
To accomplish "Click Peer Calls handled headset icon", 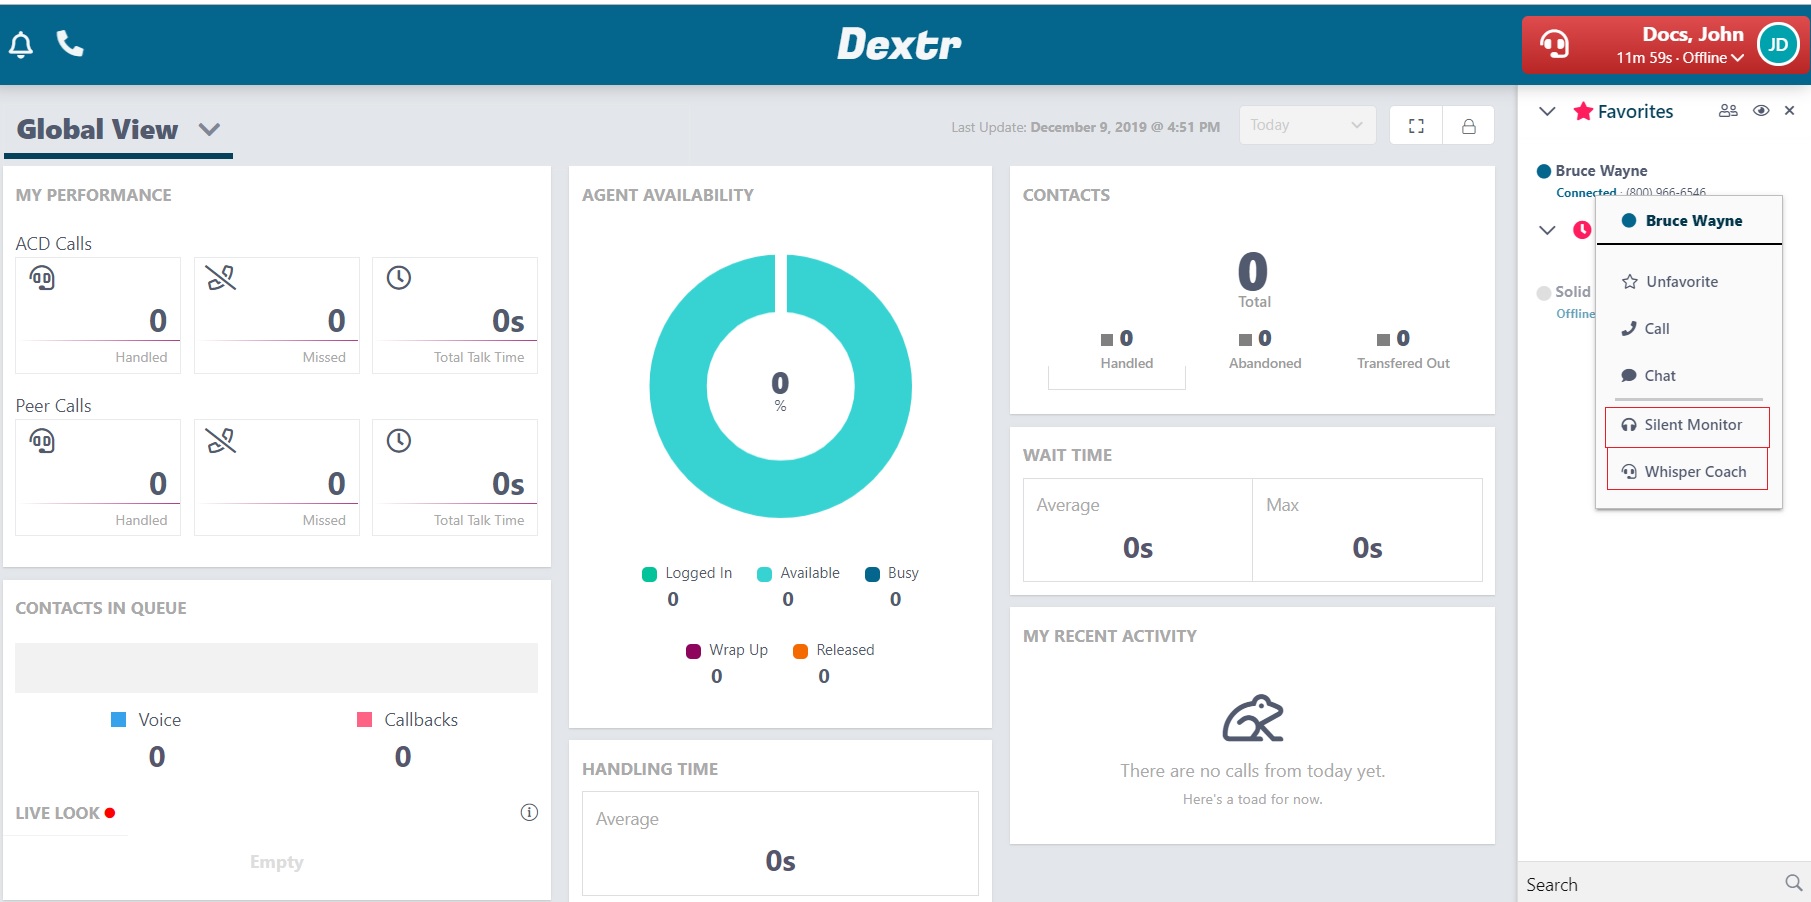I will click(42, 440).
